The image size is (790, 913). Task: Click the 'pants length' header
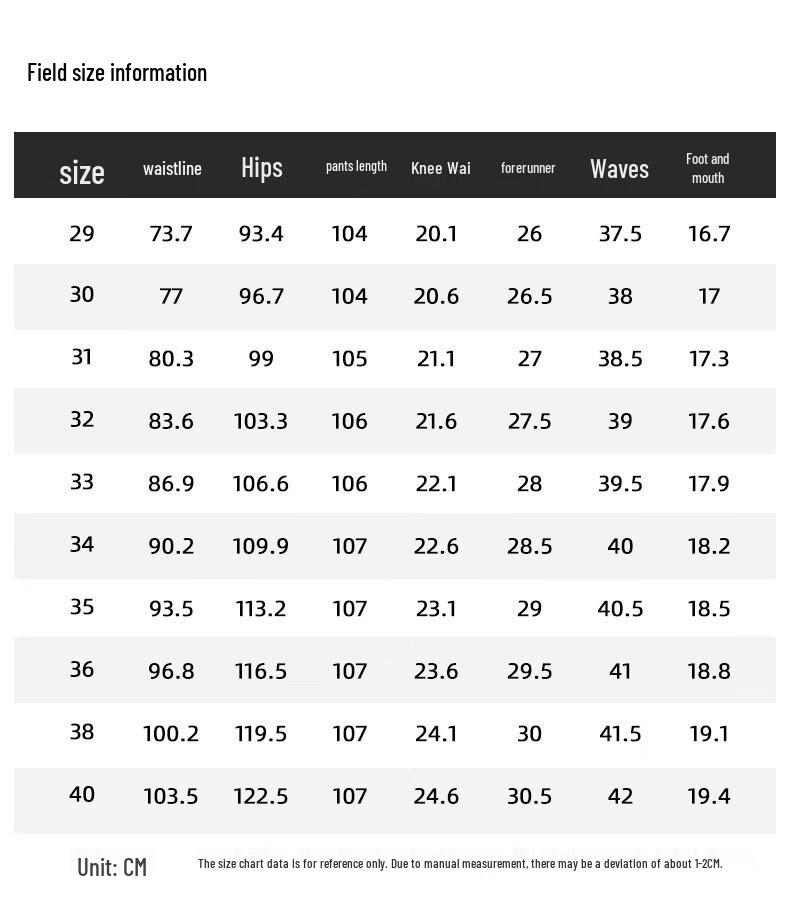356,166
